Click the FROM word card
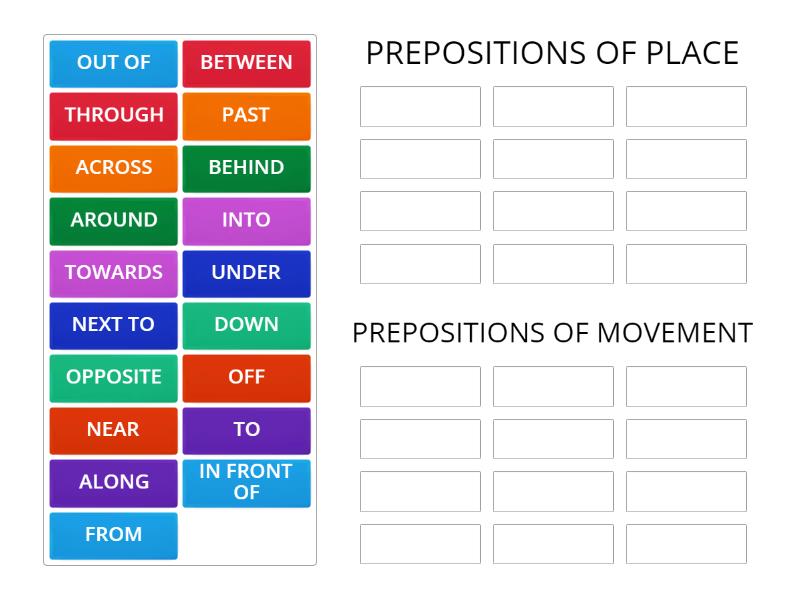 coord(113,535)
